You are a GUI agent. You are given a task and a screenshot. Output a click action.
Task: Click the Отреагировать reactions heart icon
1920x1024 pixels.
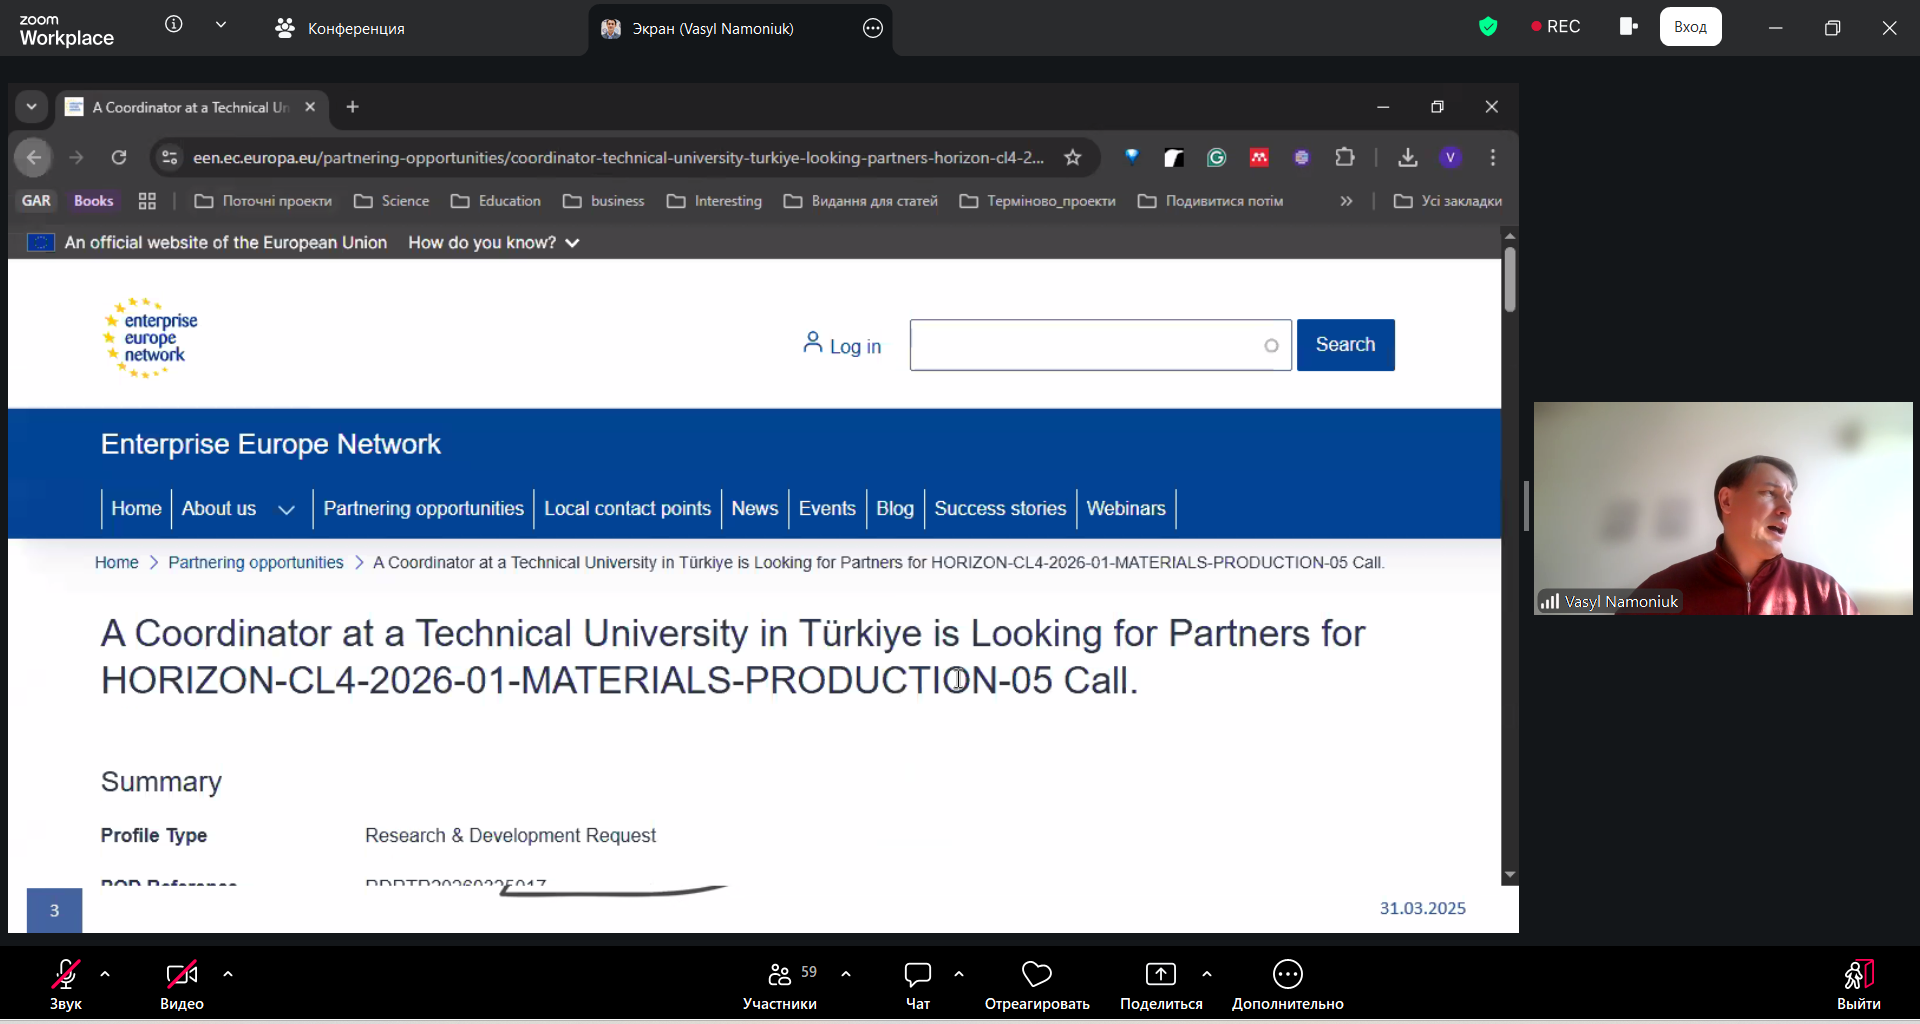coord(1036,974)
